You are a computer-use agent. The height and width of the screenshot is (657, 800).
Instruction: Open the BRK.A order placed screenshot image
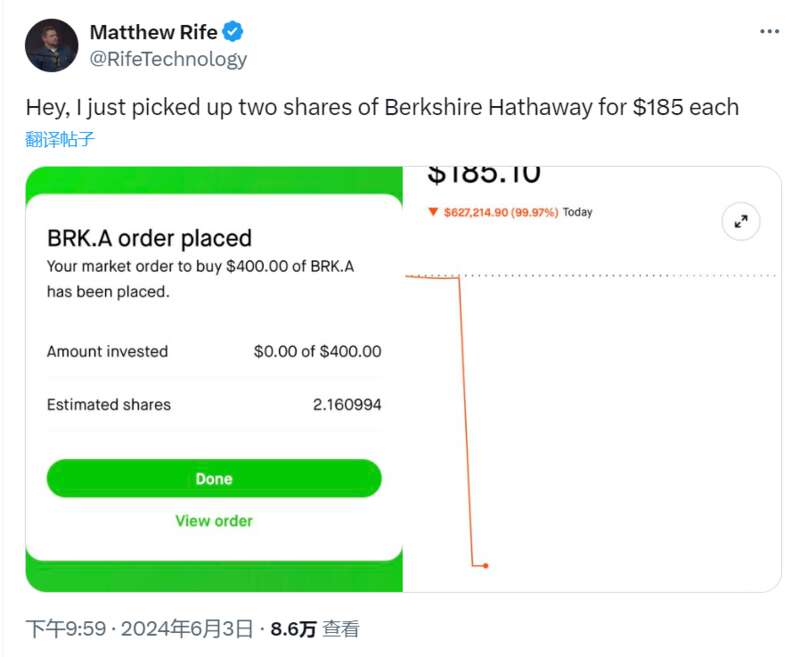pos(214,379)
